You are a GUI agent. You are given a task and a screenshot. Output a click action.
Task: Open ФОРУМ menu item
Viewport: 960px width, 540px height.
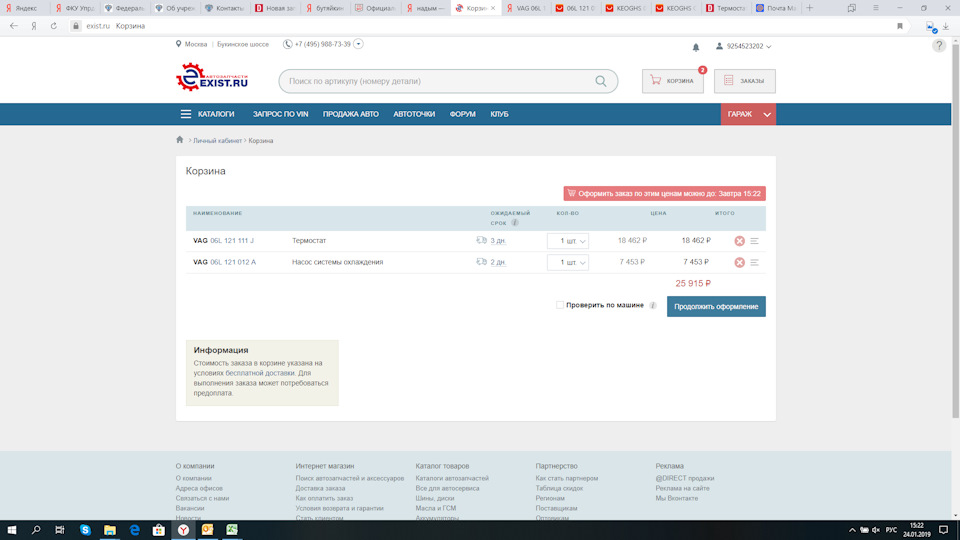462,114
